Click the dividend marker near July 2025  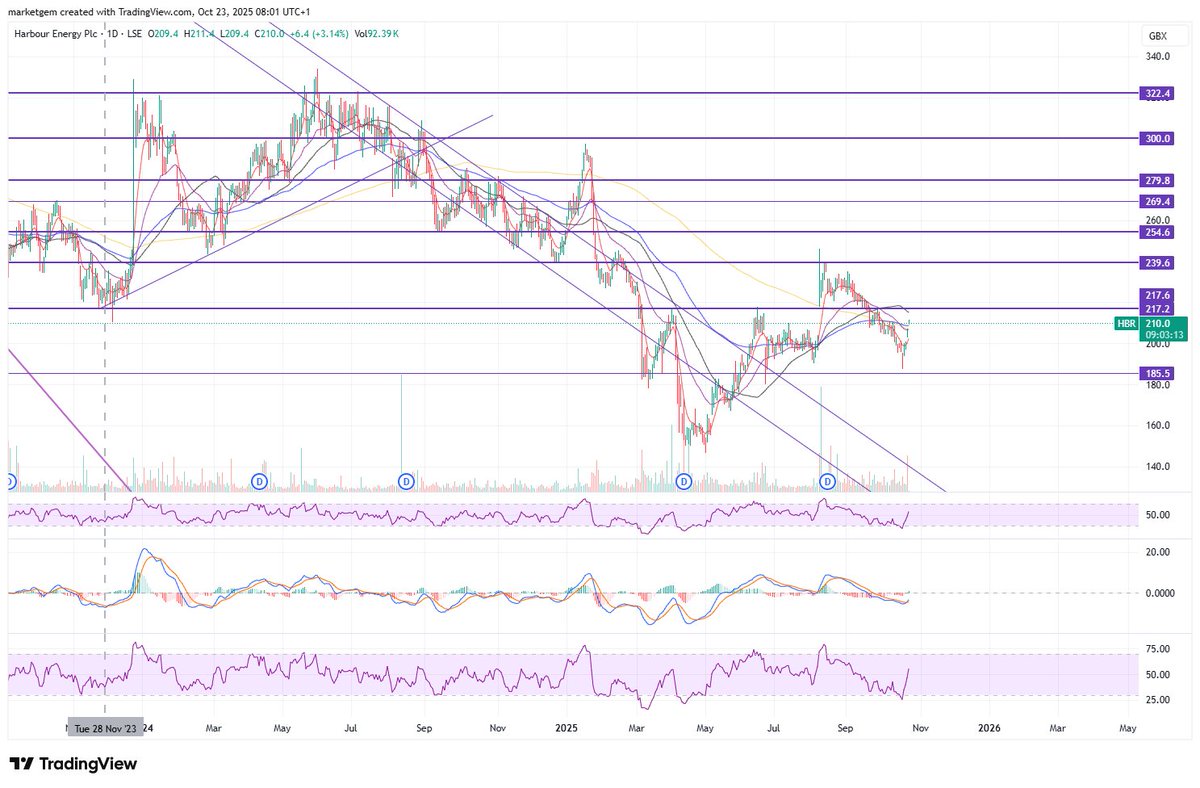pos(827,480)
